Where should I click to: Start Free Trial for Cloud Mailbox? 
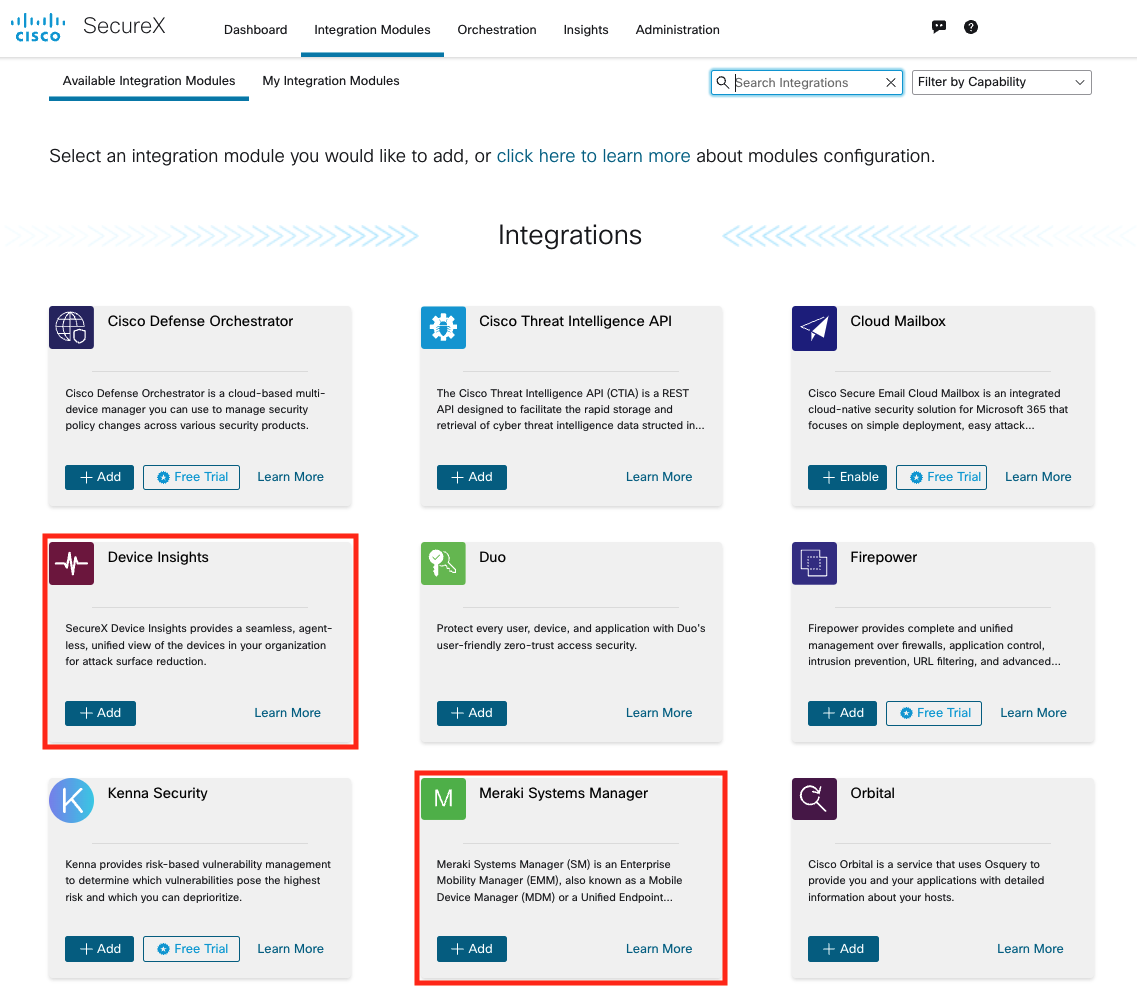pyautogui.click(x=941, y=477)
